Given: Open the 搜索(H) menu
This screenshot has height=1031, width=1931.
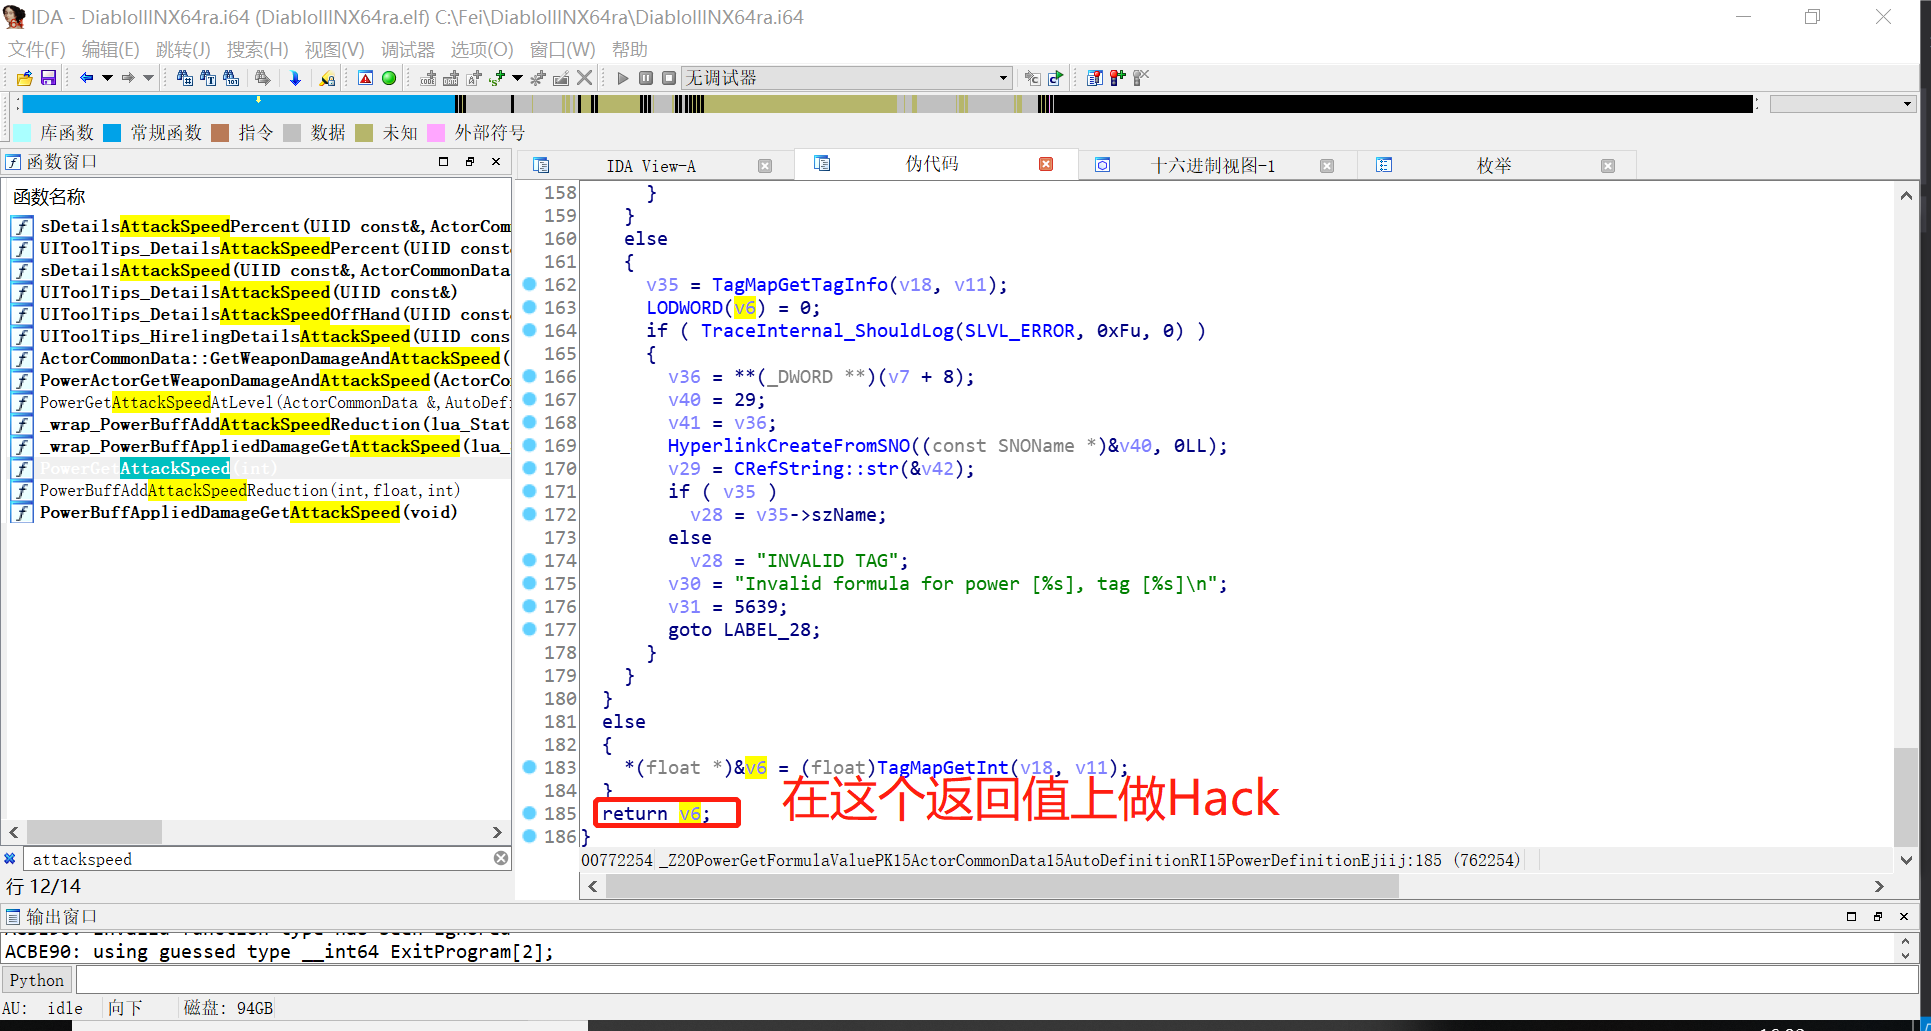Looking at the screenshot, I should click(x=257, y=49).
